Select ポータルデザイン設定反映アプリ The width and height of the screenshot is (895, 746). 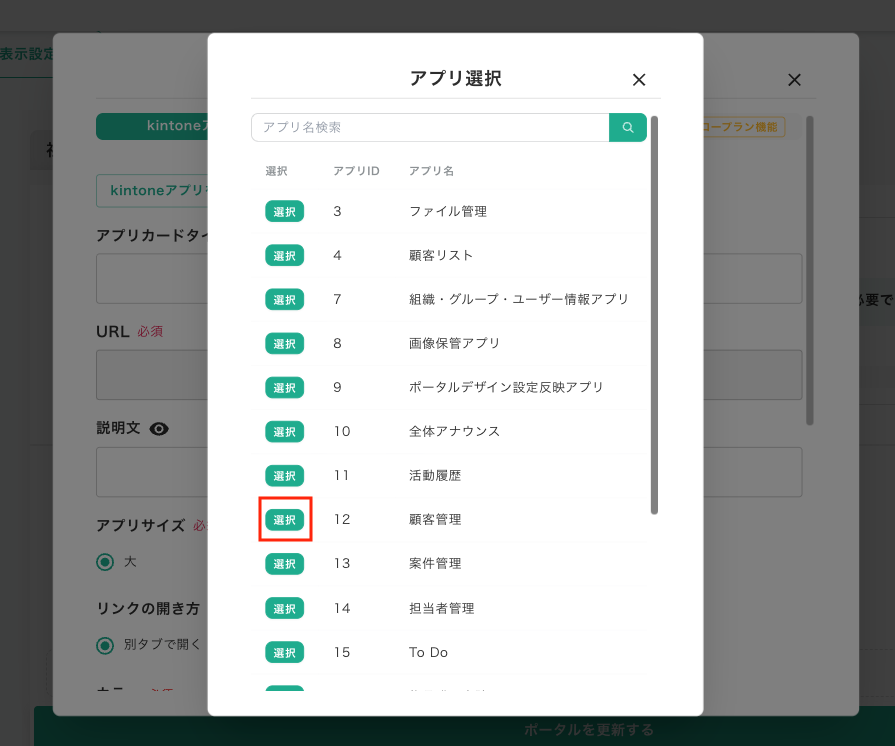284,387
